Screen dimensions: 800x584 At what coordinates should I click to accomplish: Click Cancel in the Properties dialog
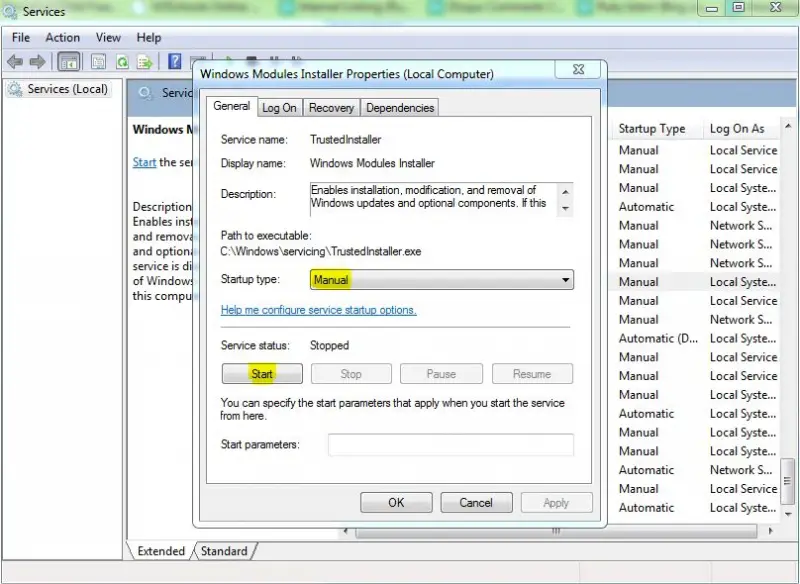click(x=476, y=502)
